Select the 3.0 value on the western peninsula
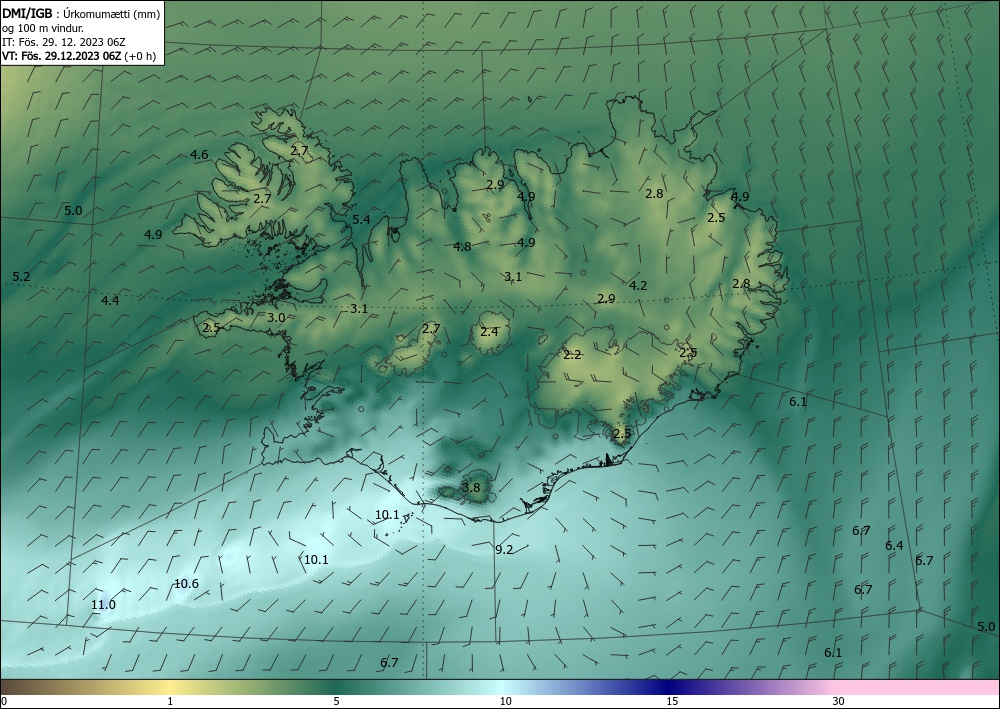Image resolution: width=1000 pixels, height=709 pixels. [276, 318]
